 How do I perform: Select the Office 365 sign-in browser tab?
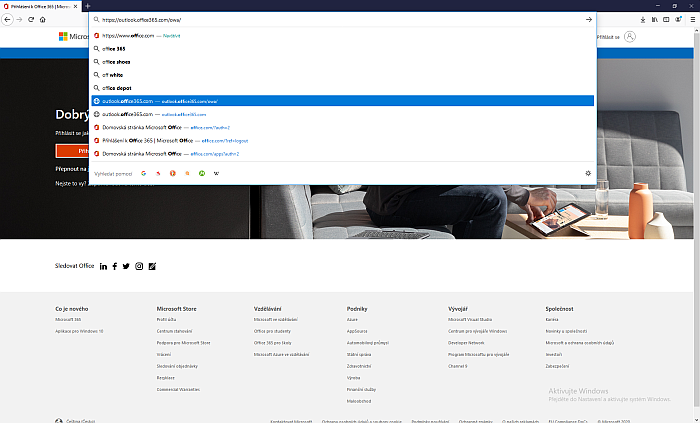[x=40, y=6]
